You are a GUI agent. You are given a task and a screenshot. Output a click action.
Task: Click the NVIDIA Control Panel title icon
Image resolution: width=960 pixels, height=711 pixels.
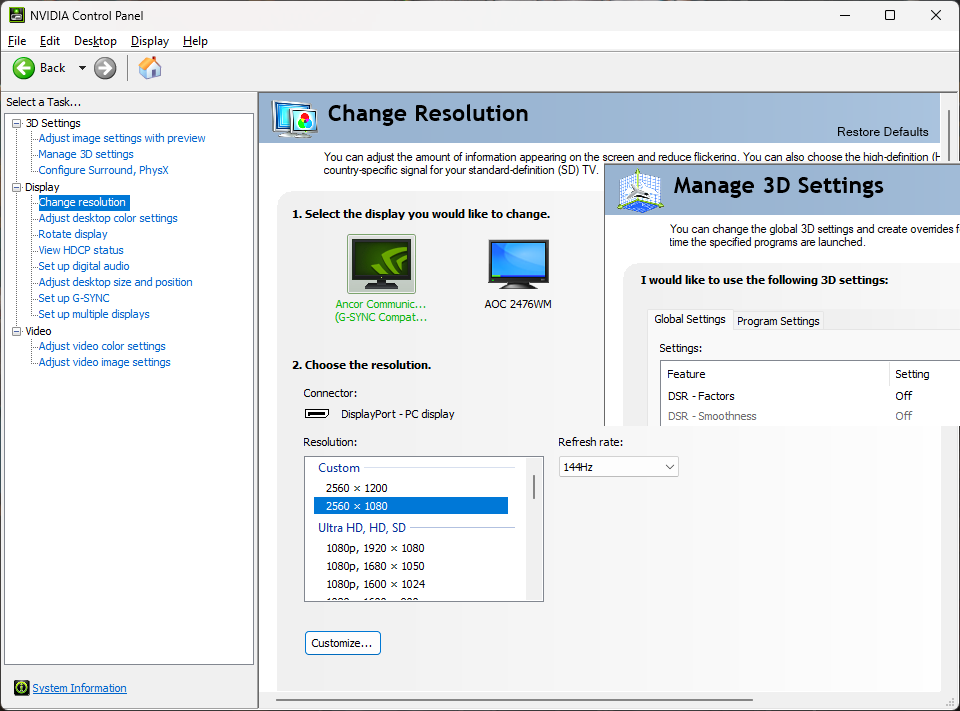(17, 15)
